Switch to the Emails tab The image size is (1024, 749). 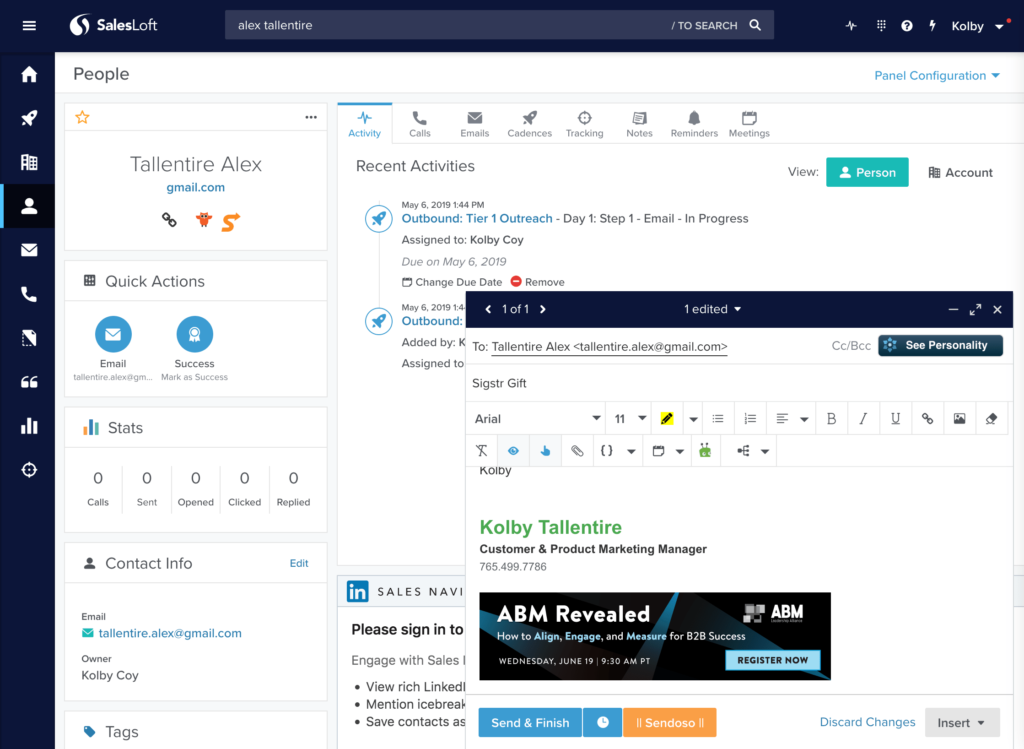475,123
